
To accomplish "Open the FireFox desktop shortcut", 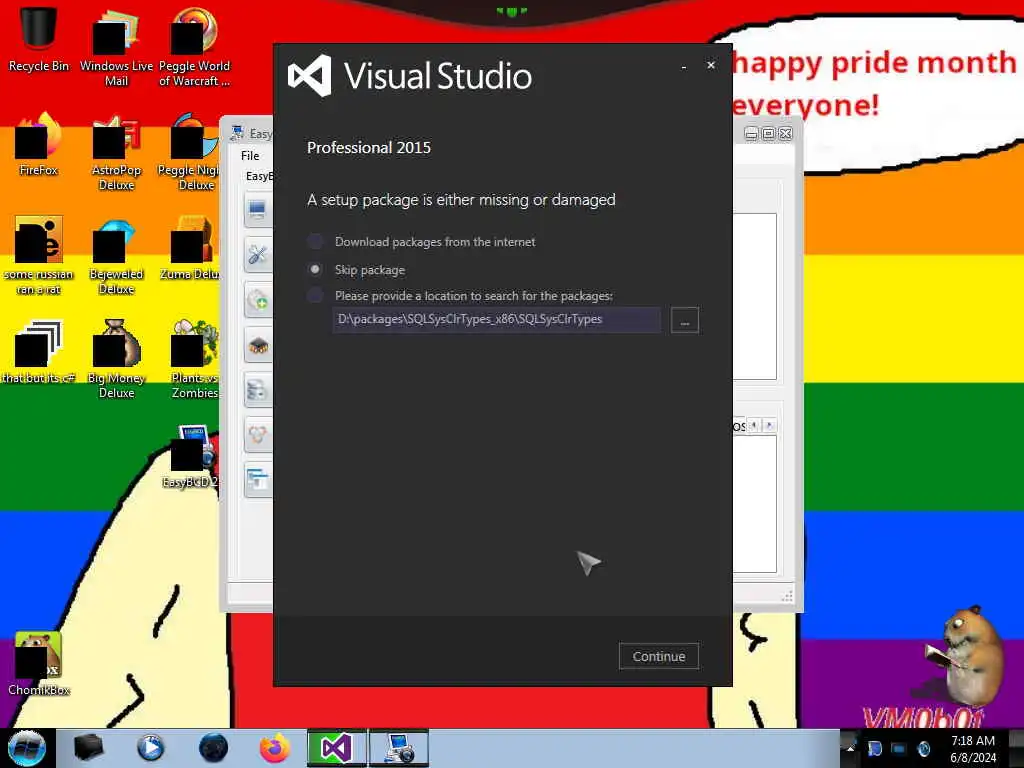I will pyautogui.click(x=39, y=144).
